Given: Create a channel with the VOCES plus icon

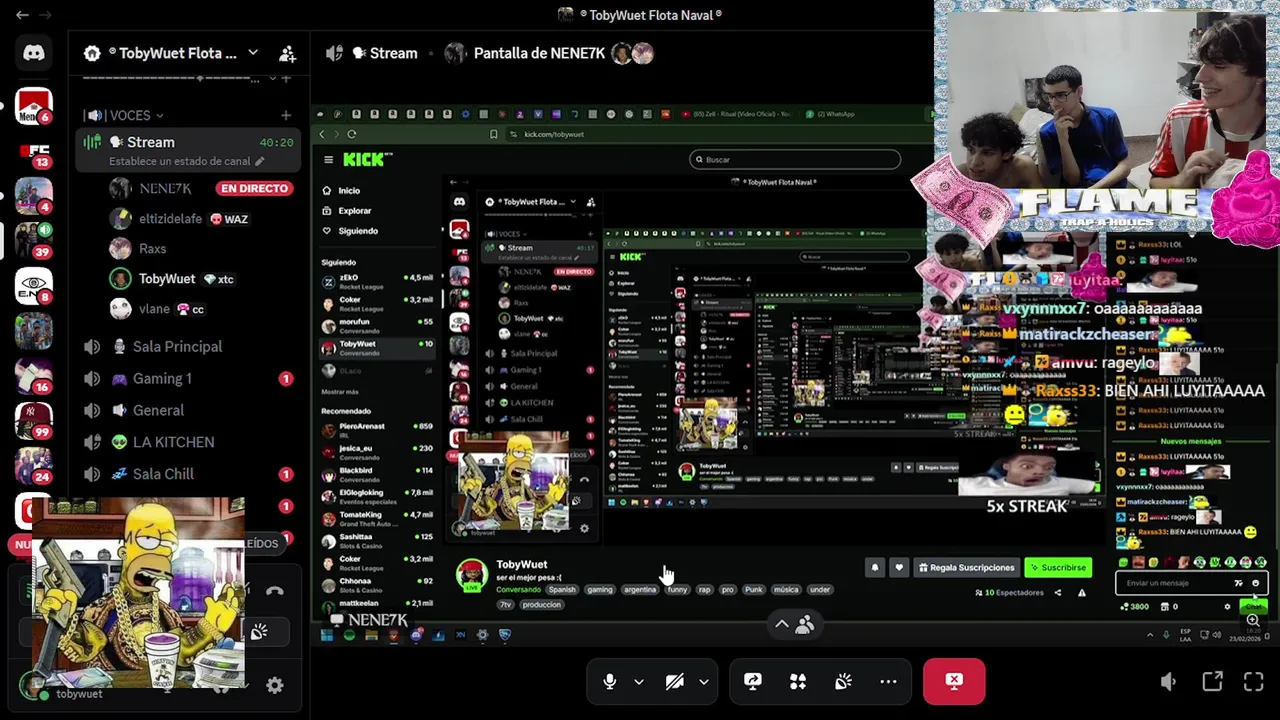Looking at the screenshot, I should 286,115.
